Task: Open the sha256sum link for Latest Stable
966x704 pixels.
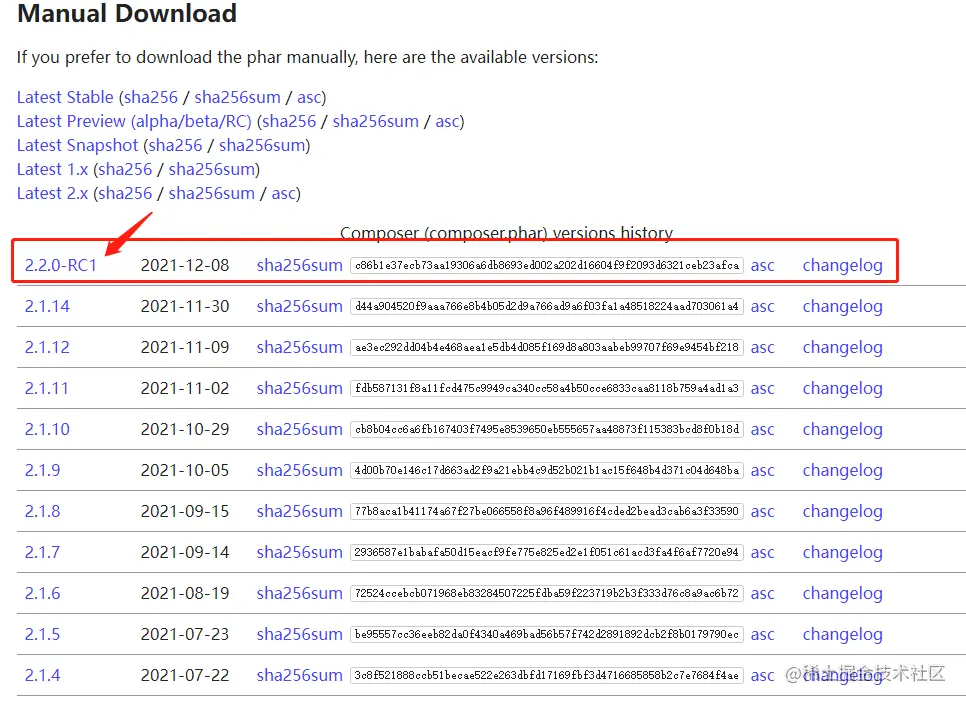Action: [238, 97]
